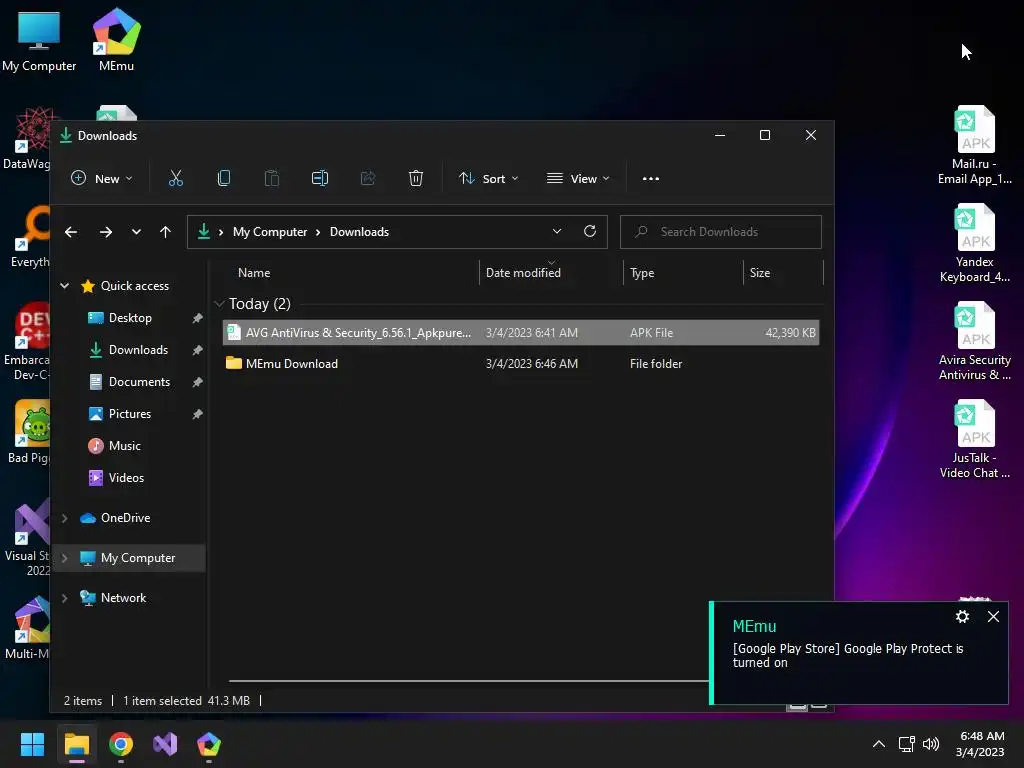1024x768 pixels.
Task: Select Mail.ru Email App APK desktop file
Action: 974,145
